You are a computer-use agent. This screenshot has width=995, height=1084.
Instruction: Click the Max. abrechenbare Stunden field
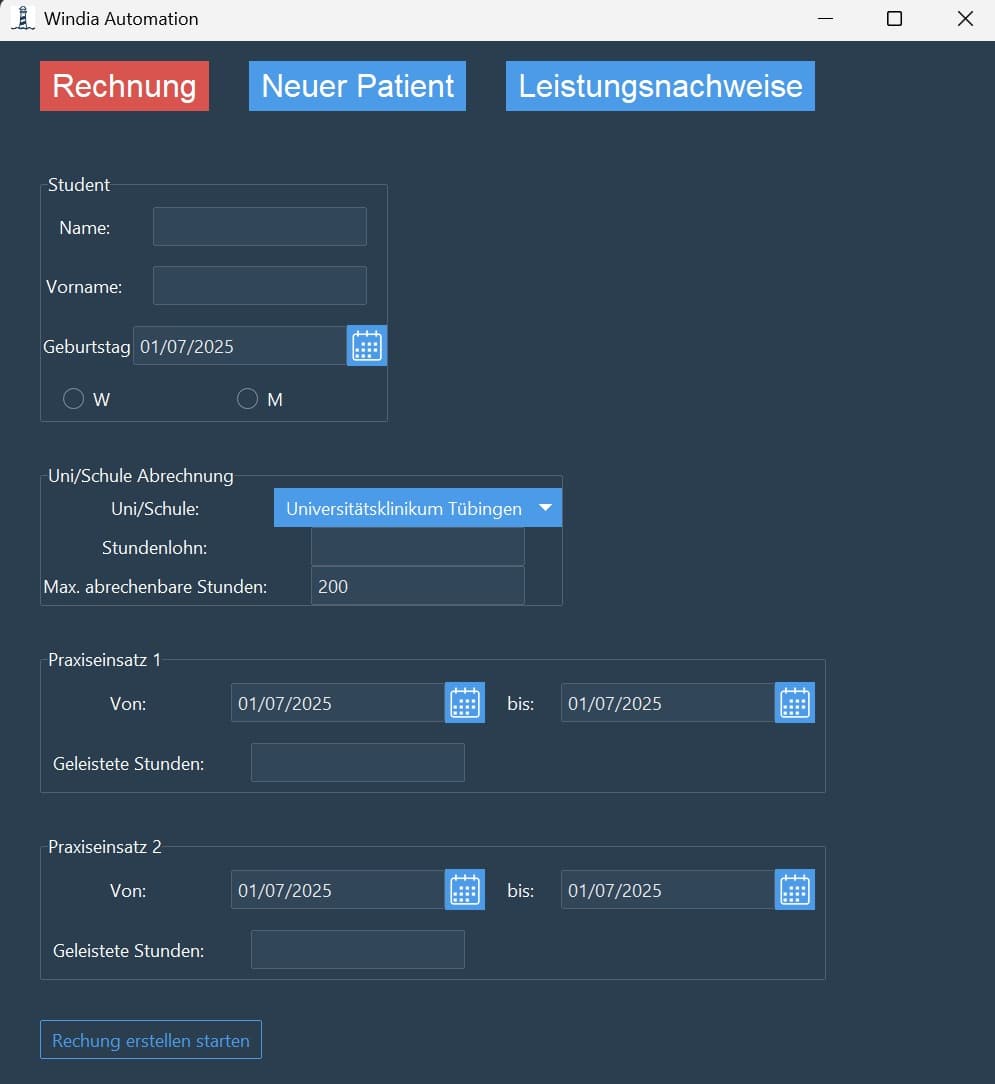(417, 586)
